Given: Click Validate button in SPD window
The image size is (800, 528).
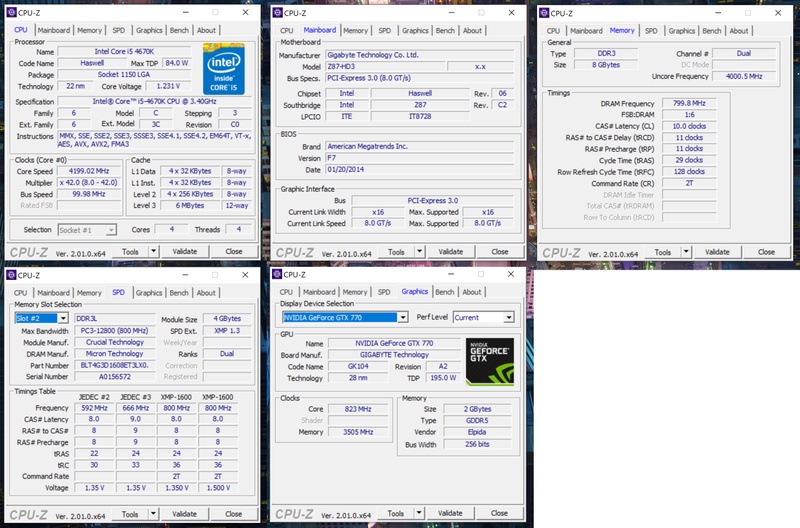Looking at the screenshot, I should (184, 514).
